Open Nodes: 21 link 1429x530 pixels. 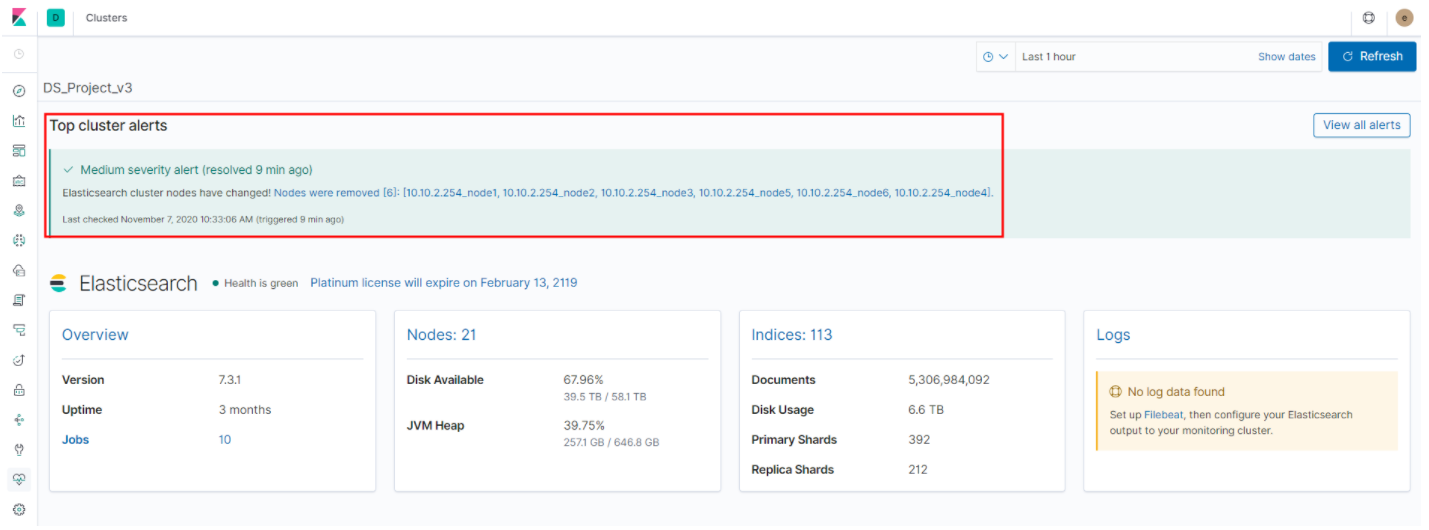[x=441, y=335]
